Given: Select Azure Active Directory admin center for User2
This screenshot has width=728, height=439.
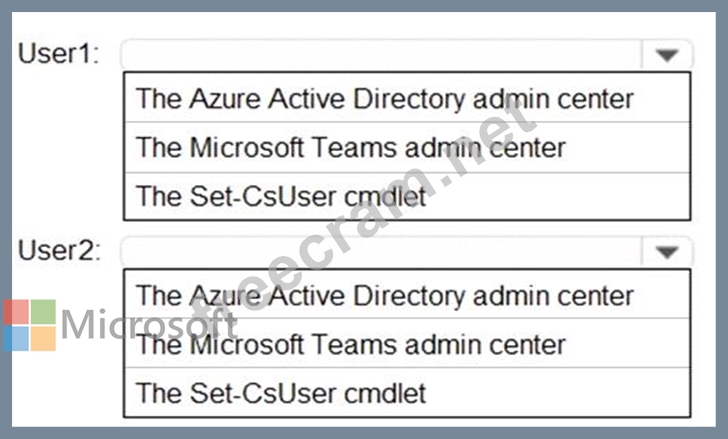Looking at the screenshot, I should pos(385,295).
